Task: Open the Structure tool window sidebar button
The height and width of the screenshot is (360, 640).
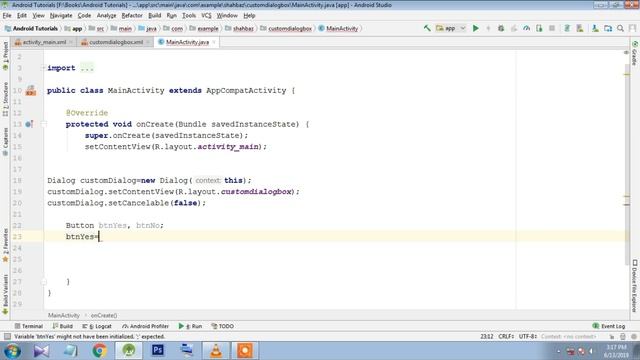Action: [x=5, y=99]
